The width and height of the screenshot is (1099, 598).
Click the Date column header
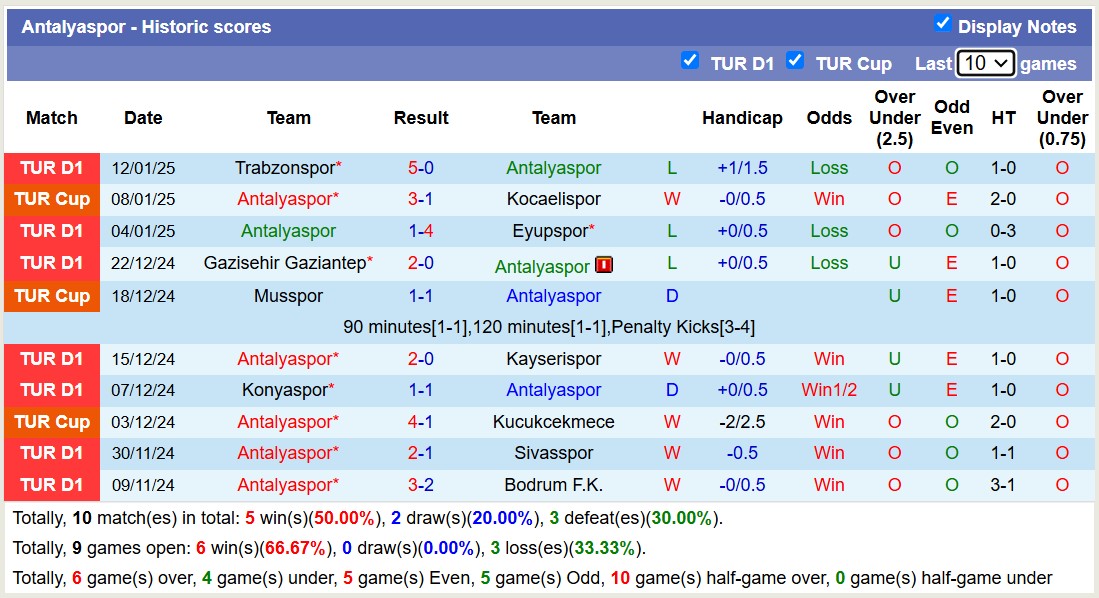pyautogui.click(x=143, y=118)
